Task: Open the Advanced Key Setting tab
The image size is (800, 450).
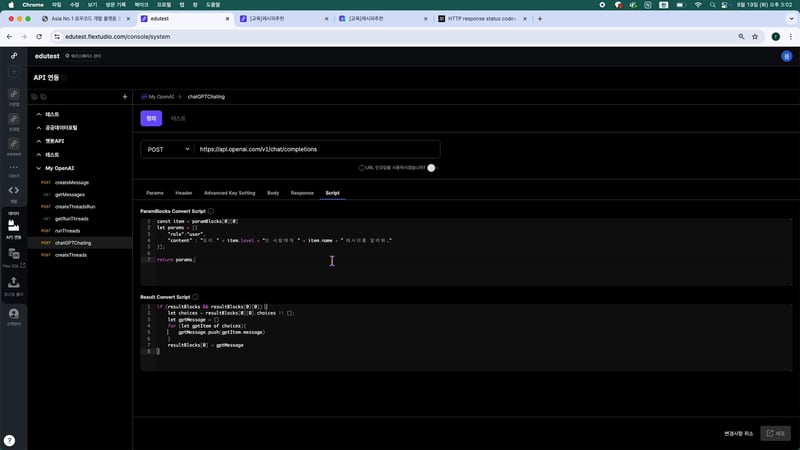Action: 230,192
